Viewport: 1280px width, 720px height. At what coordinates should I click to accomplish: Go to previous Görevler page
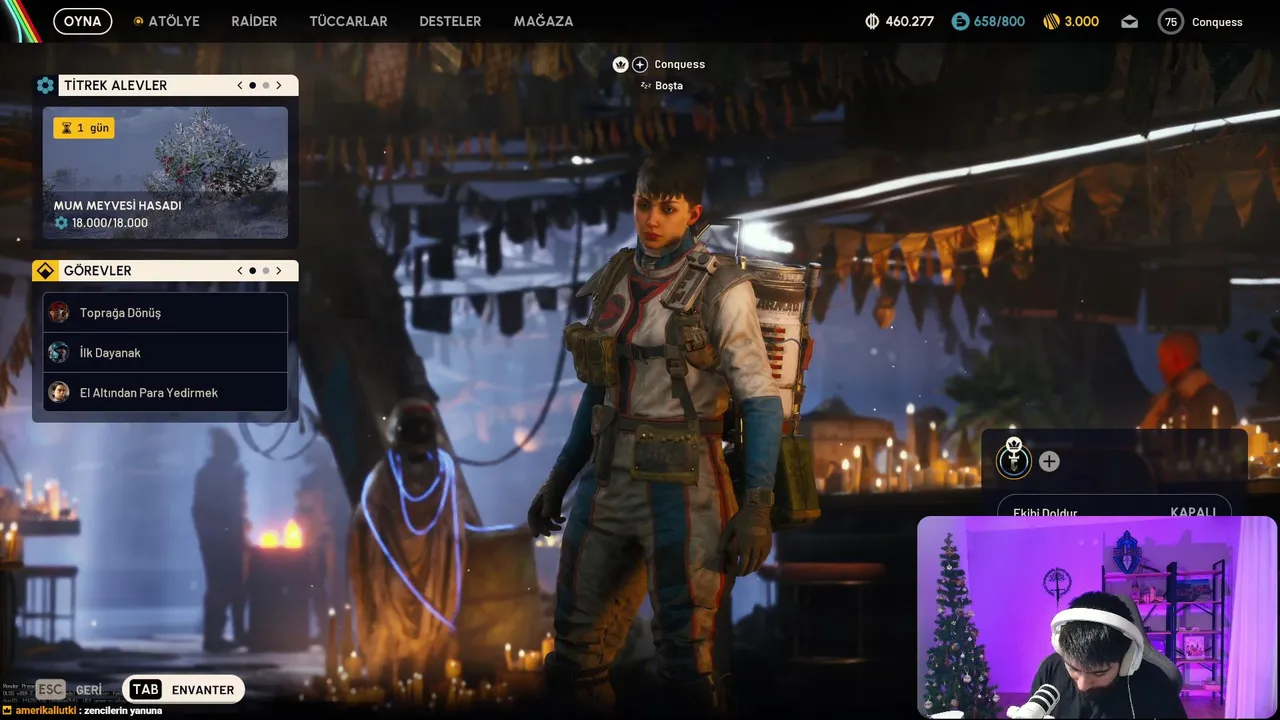[240, 270]
